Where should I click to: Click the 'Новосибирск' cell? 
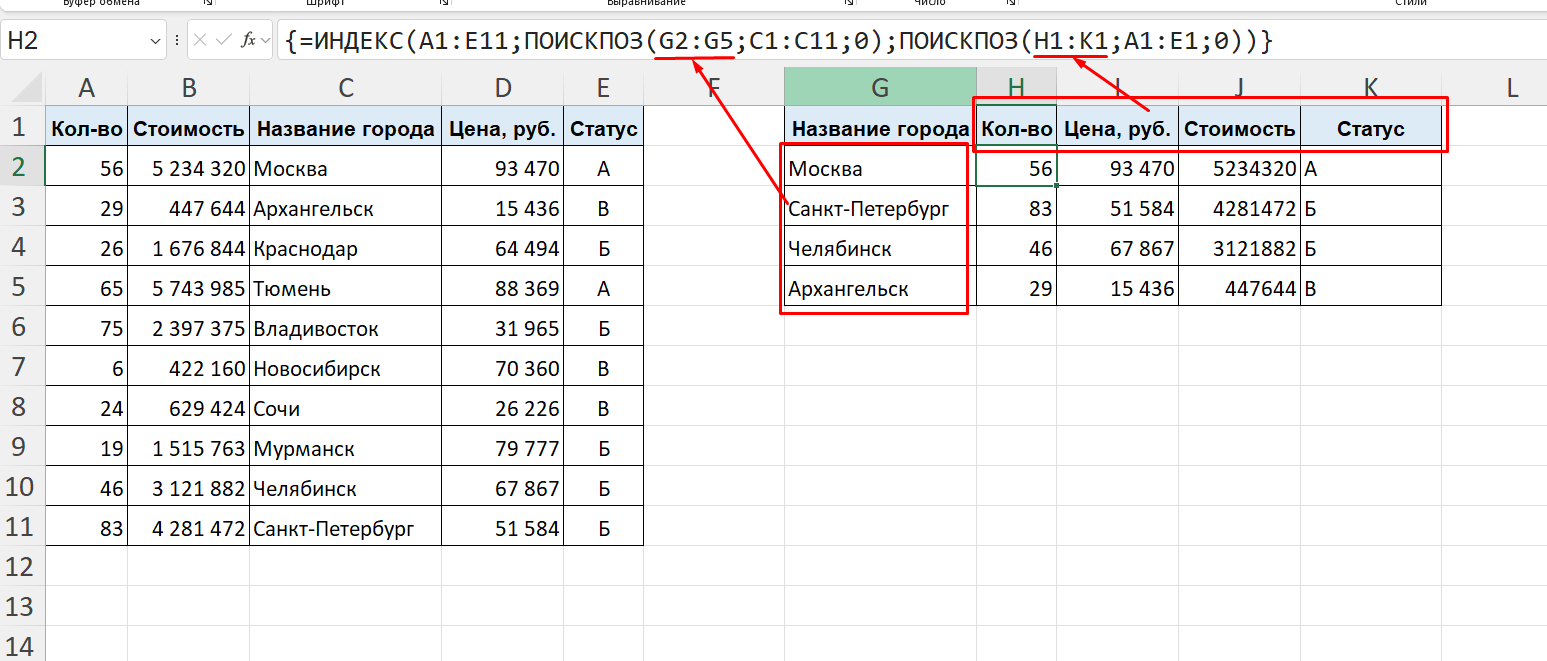coord(346,368)
